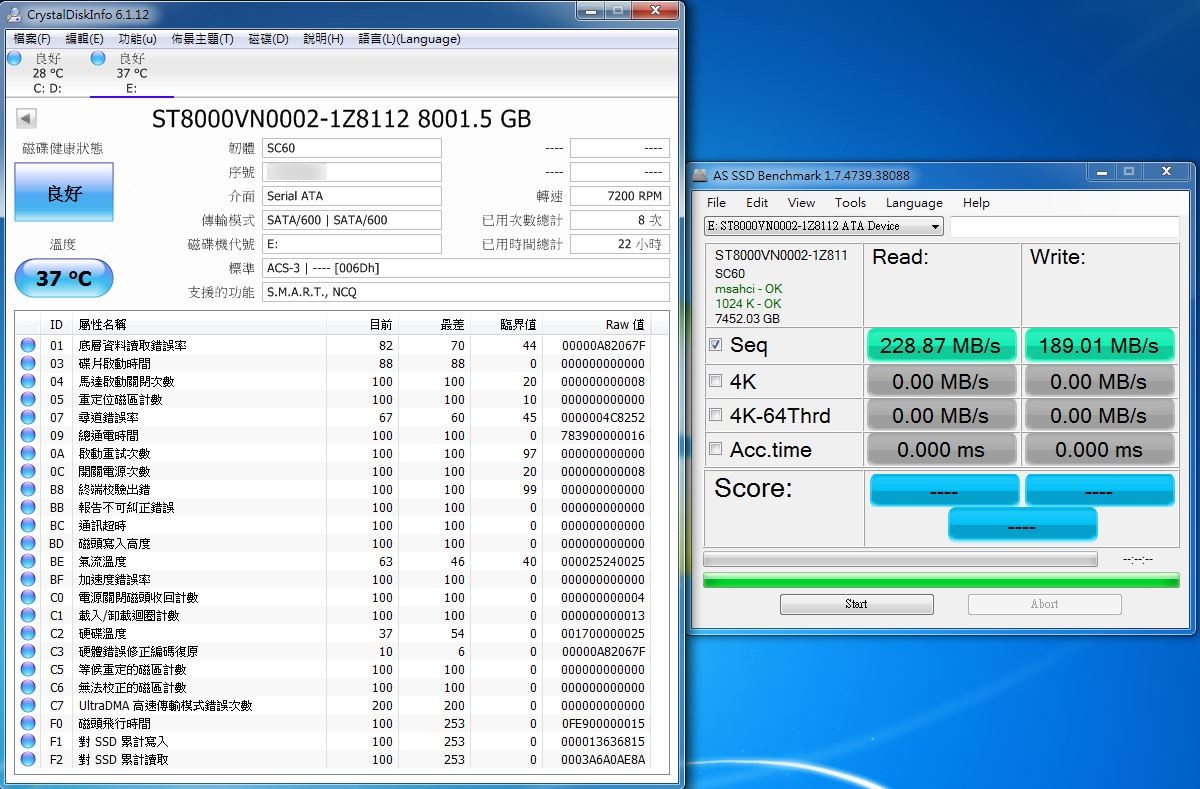Open Language menu in AS SSD Benchmark
1200x789 pixels.
(x=914, y=202)
